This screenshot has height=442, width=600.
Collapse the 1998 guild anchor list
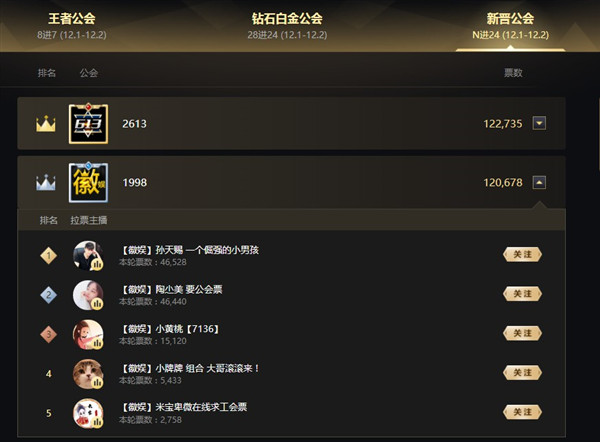[x=539, y=183]
